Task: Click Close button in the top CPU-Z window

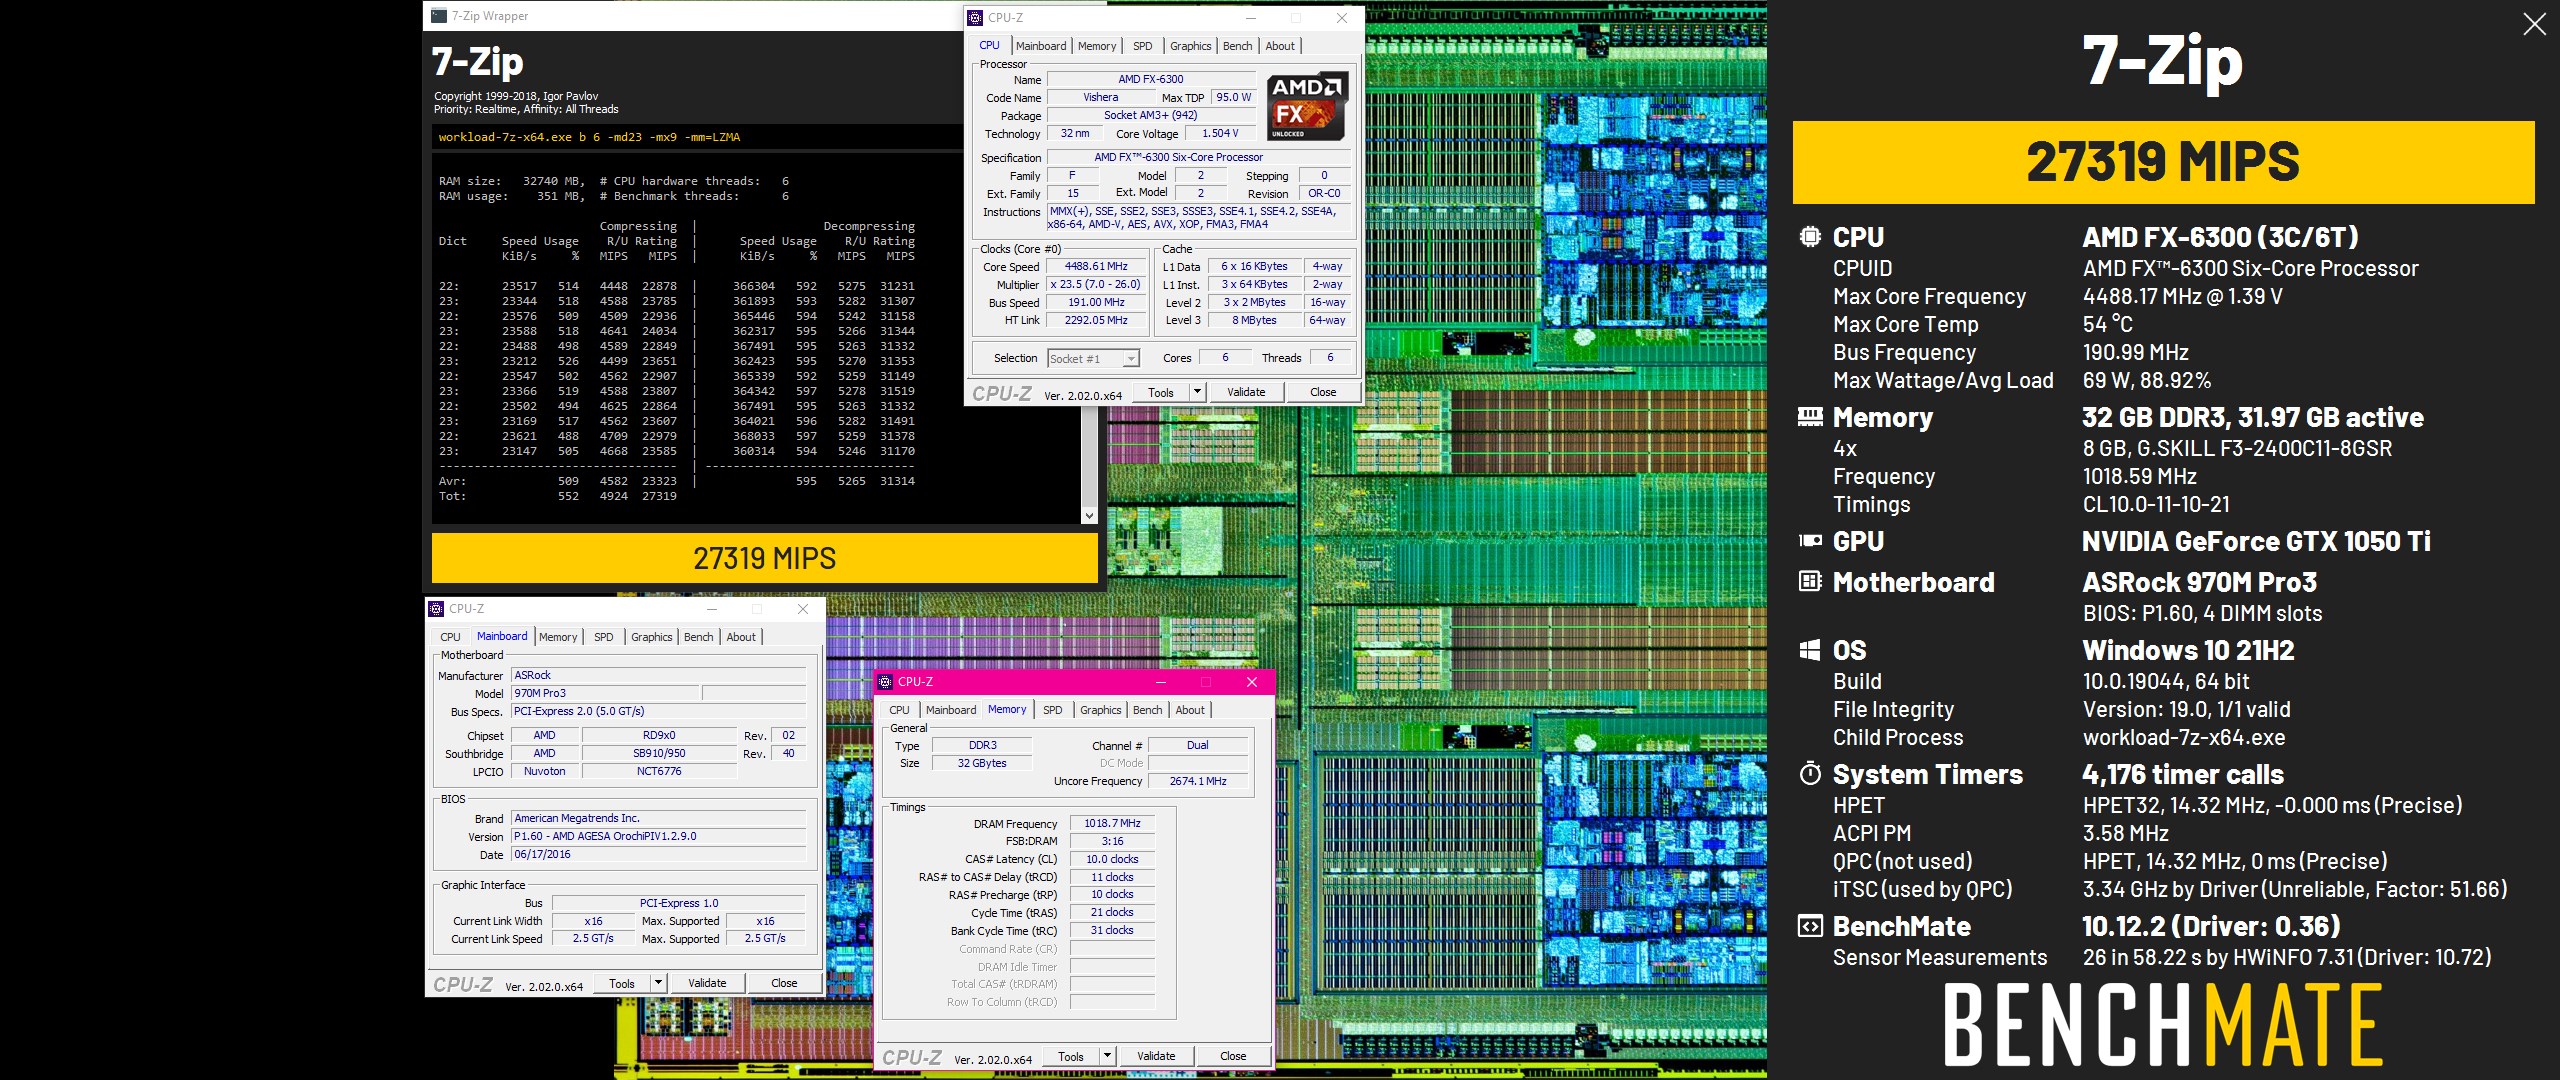Action: pyautogui.click(x=1323, y=392)
